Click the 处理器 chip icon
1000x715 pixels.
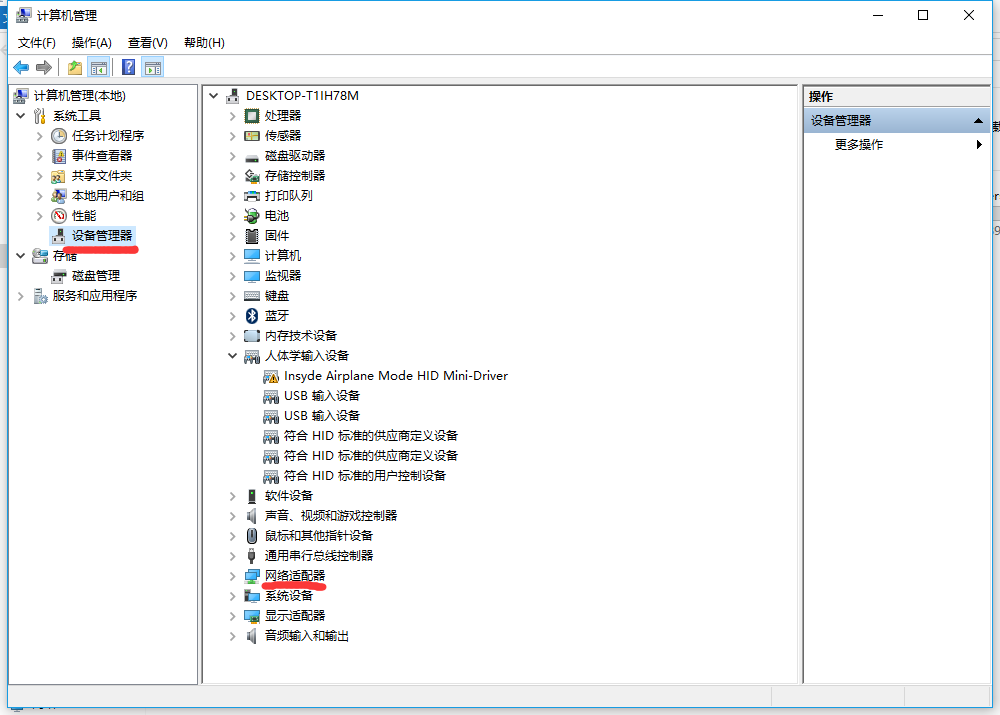[252, 116]
